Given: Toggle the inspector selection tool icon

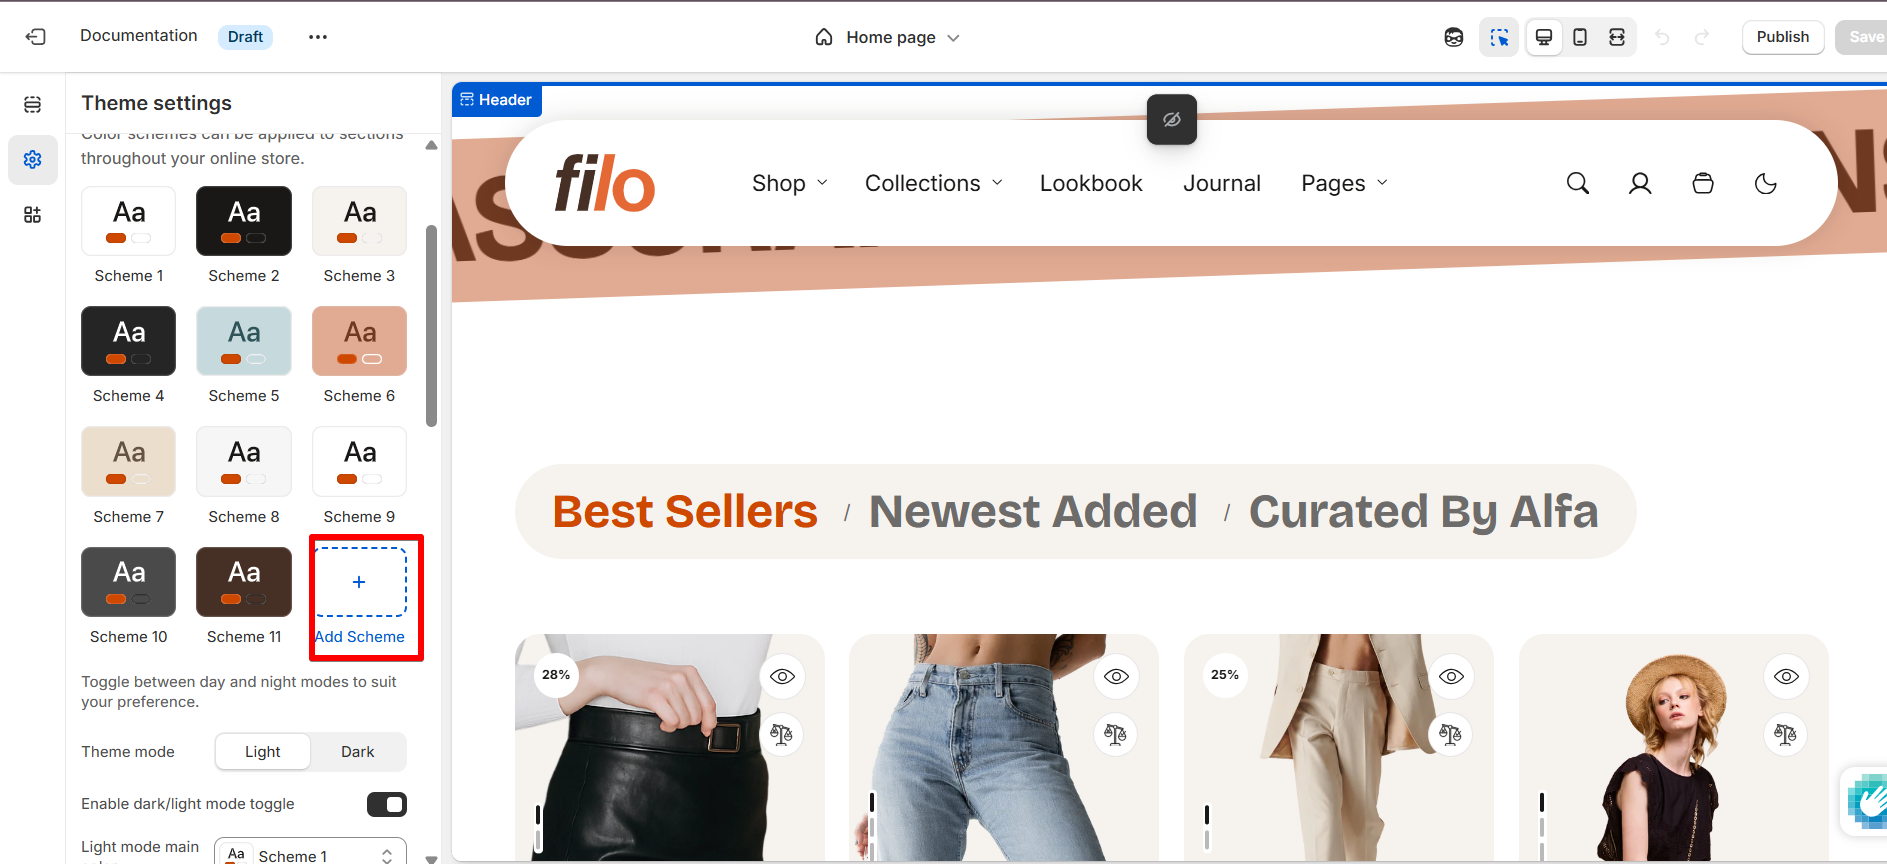Looking at the screenshot, I should [1499, 37].
